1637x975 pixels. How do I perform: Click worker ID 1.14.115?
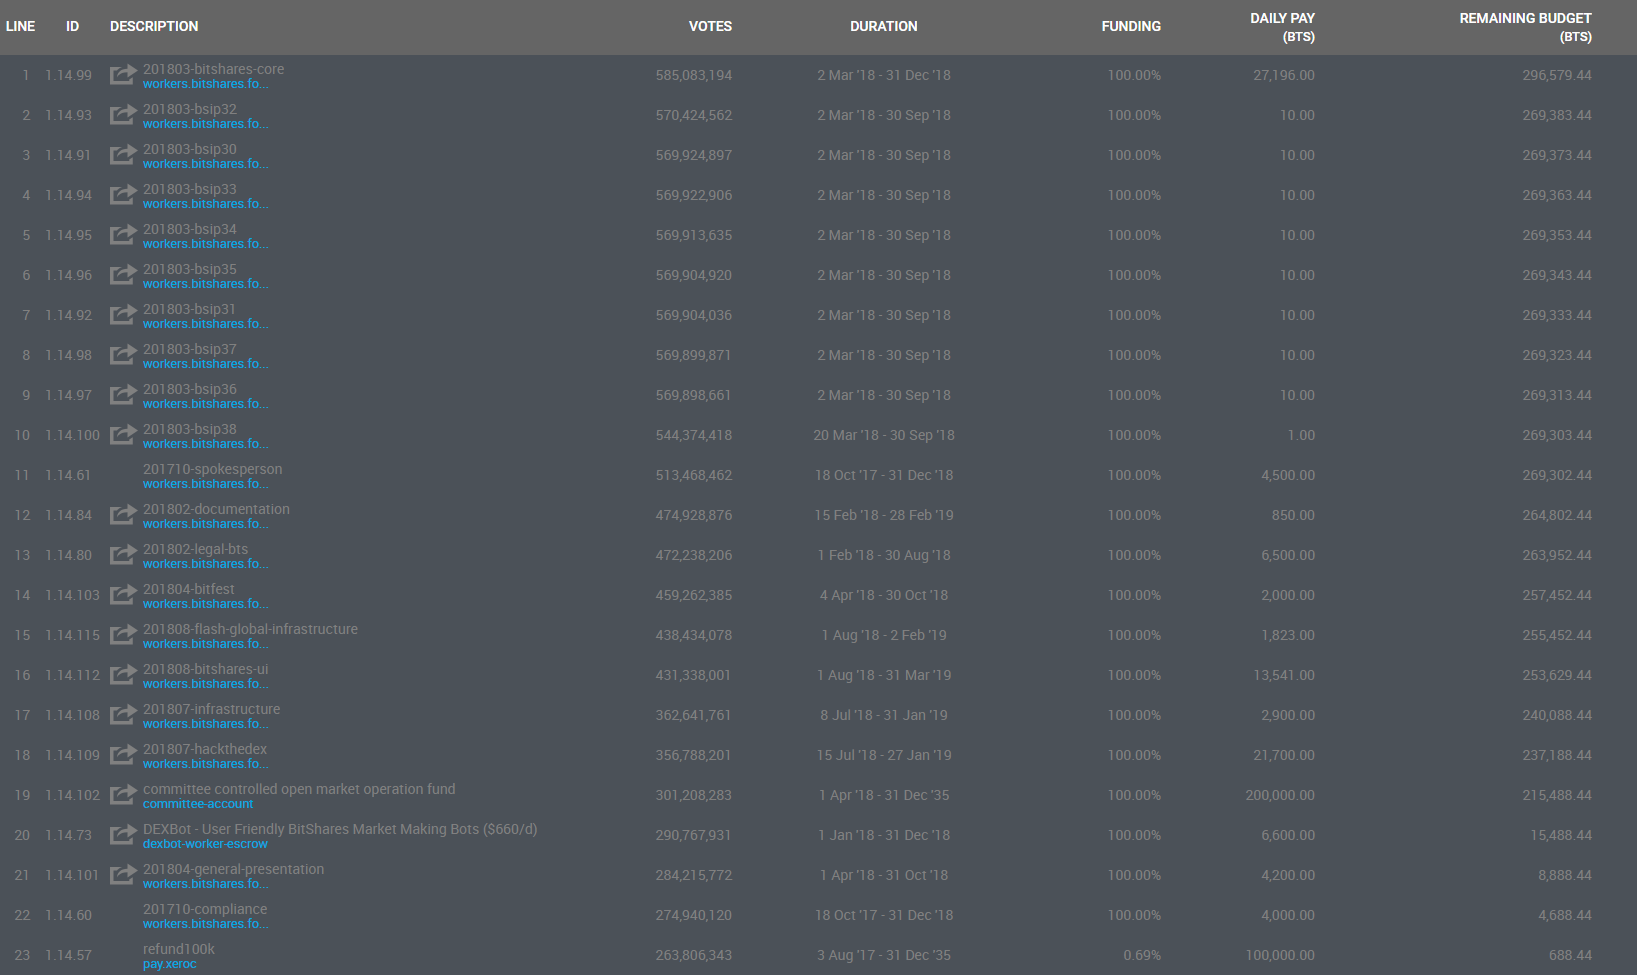click(72, 635)
